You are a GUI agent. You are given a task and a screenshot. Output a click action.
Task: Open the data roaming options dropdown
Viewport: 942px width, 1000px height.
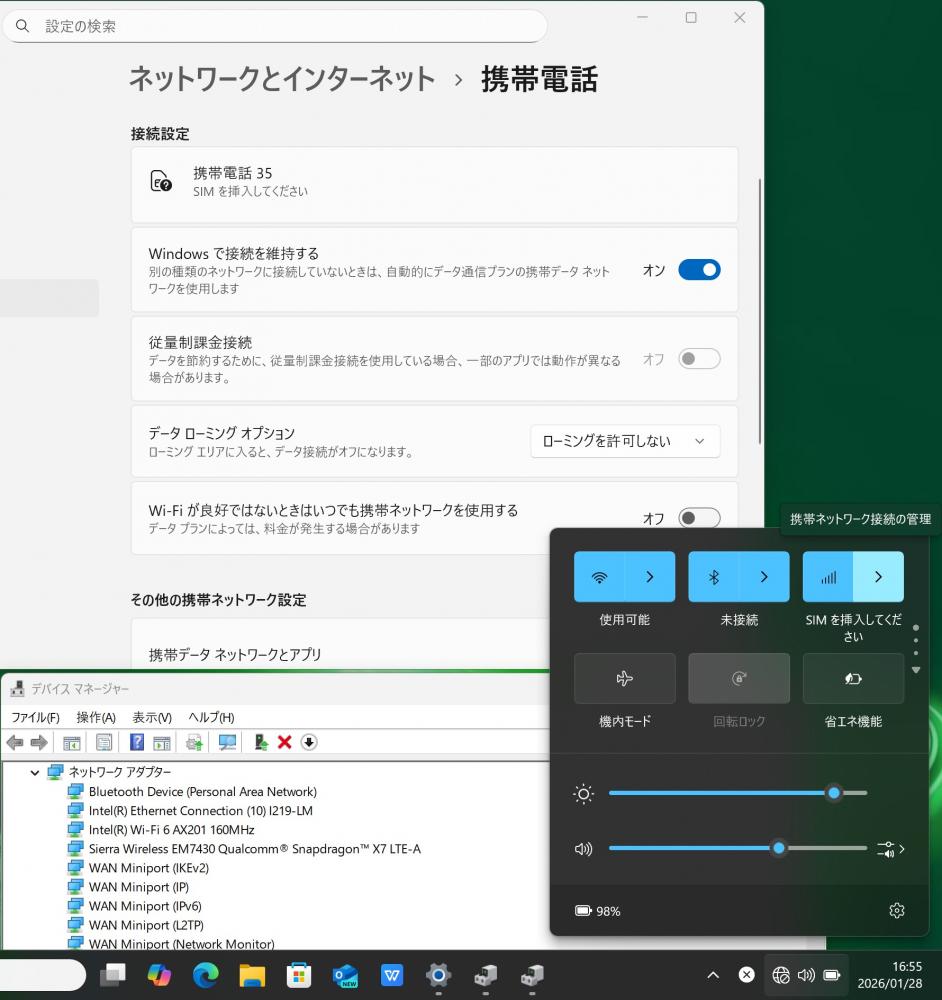point(625,441)
